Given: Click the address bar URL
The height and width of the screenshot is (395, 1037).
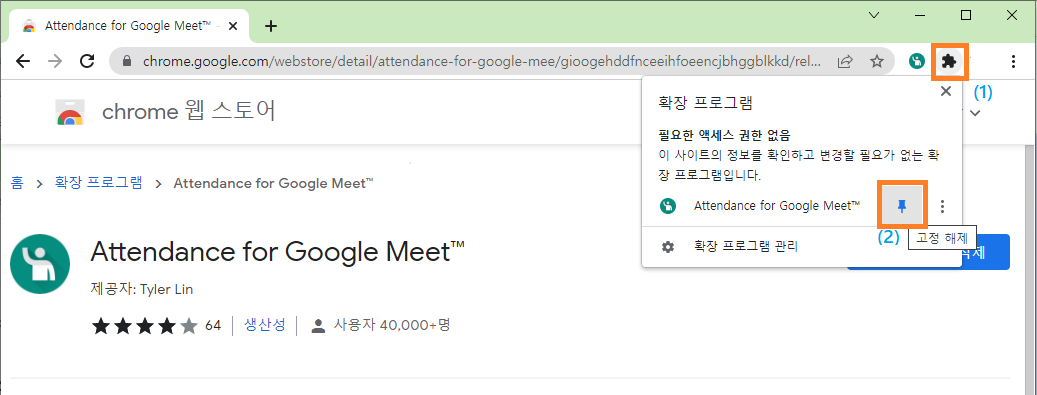Looking at the screenshot, I should [x=474, y=62].
